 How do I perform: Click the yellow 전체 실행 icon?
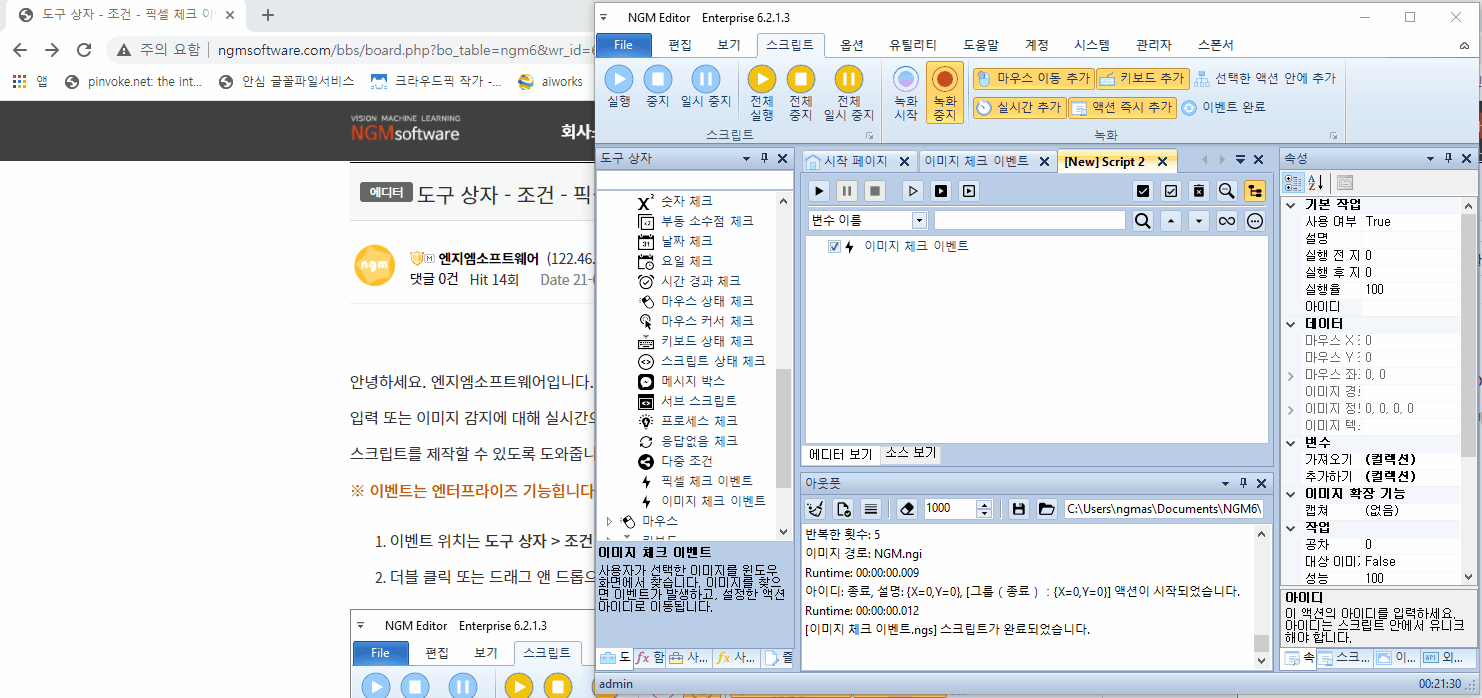[762, 79]
